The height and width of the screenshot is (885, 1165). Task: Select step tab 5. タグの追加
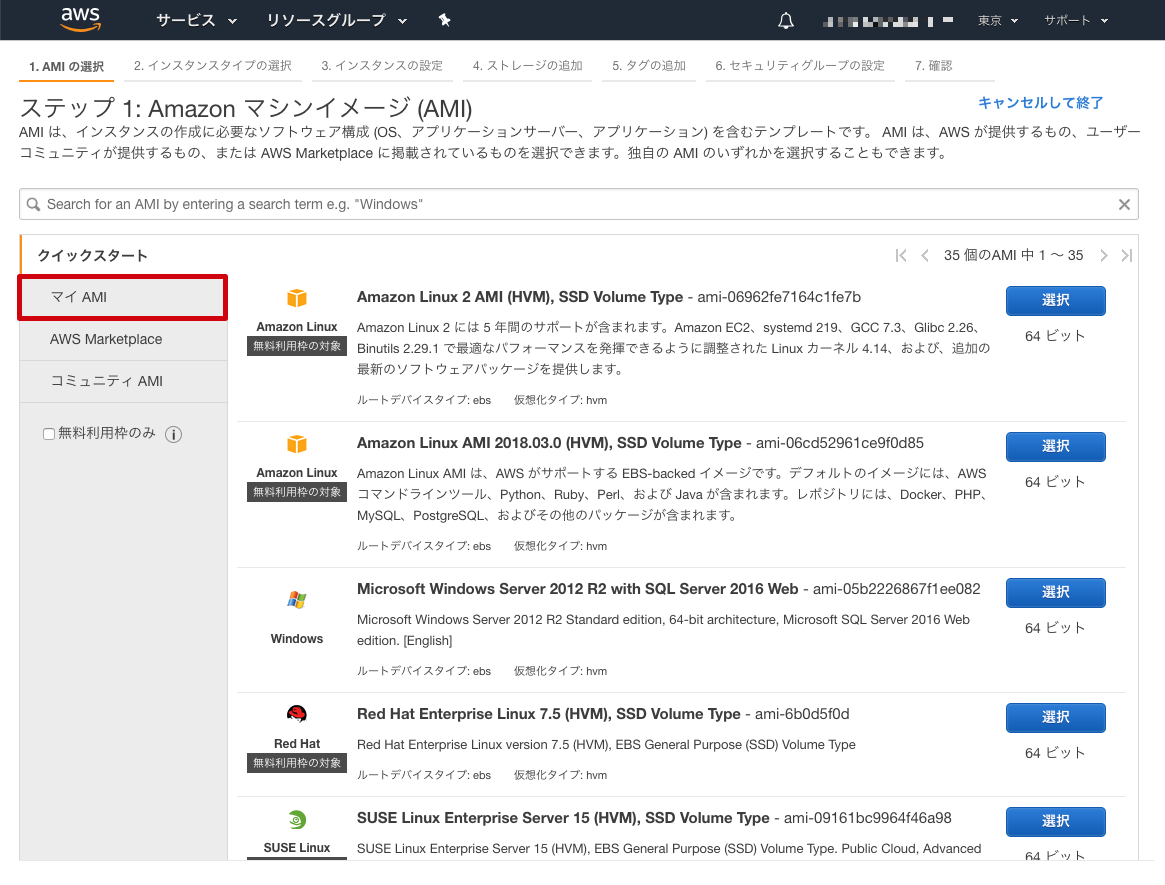649,65
